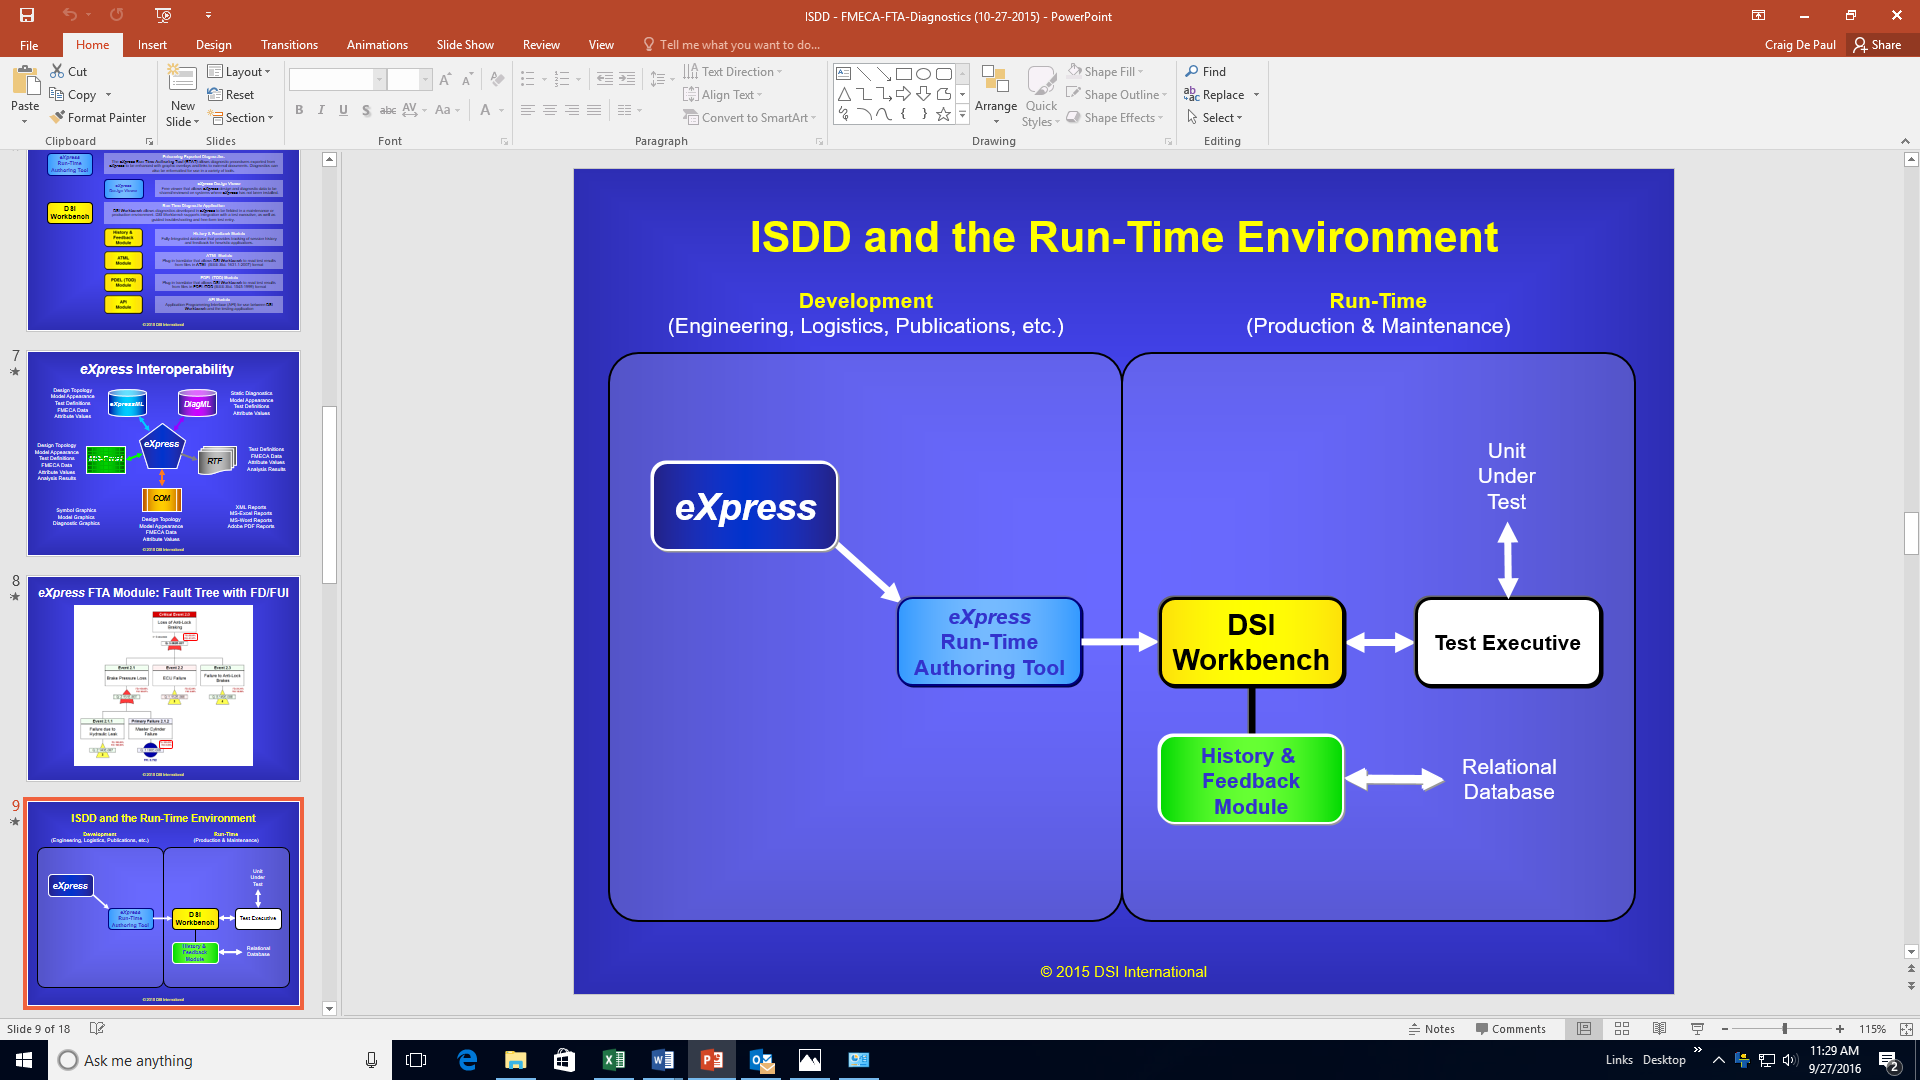Click Find in the Editing group
This screenshot has height=1080, width=1920.
click(x=1206, y=71)
